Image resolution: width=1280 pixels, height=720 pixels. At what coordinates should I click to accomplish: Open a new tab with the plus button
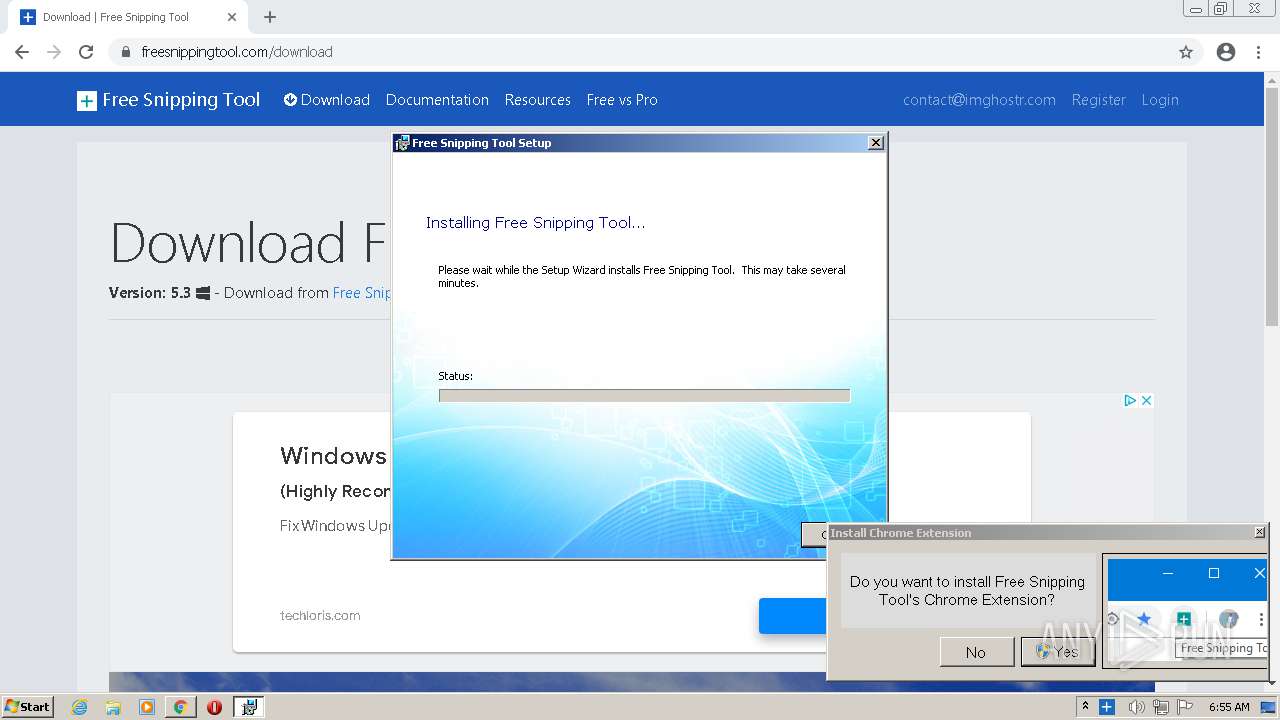270,17
